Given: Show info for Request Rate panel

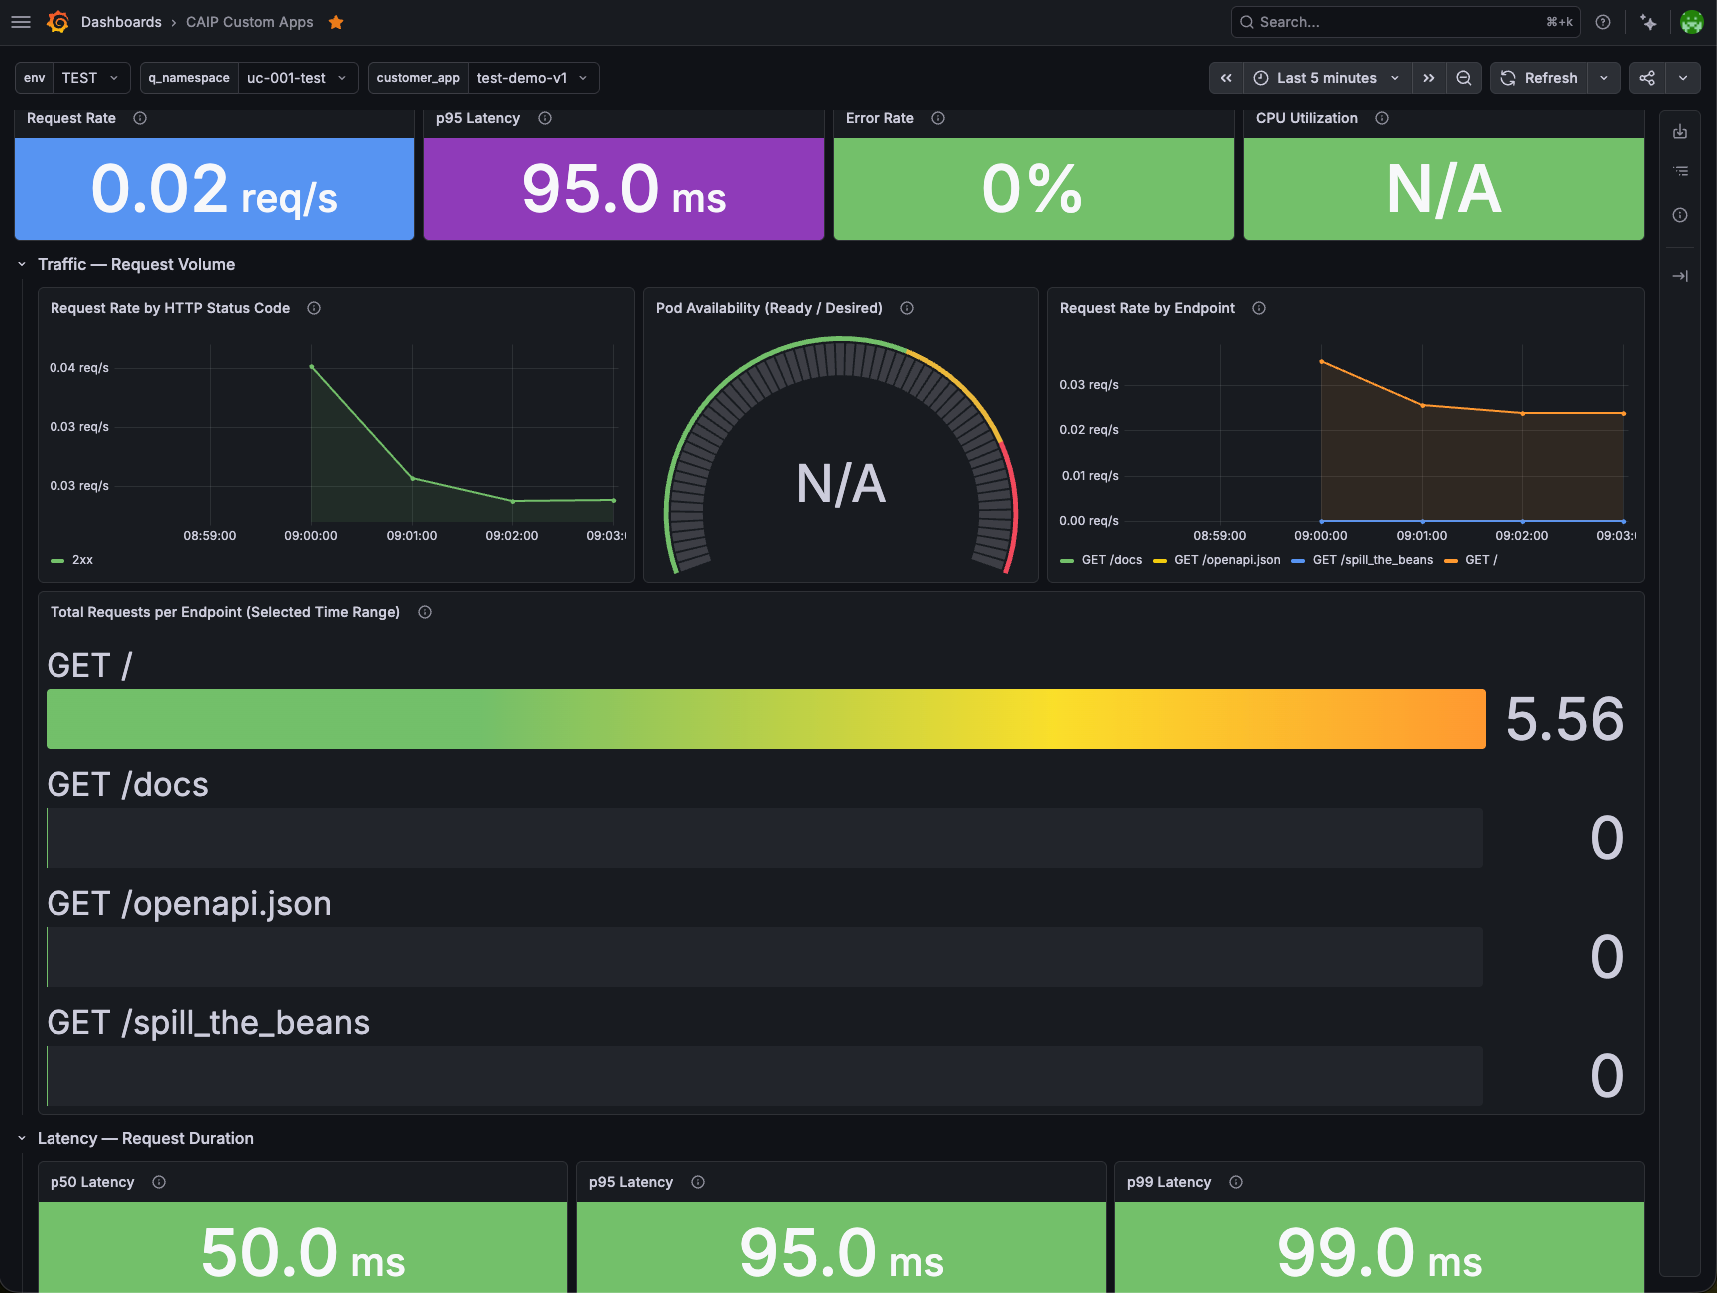Looking at the screenshot, I should click(140, 118).
